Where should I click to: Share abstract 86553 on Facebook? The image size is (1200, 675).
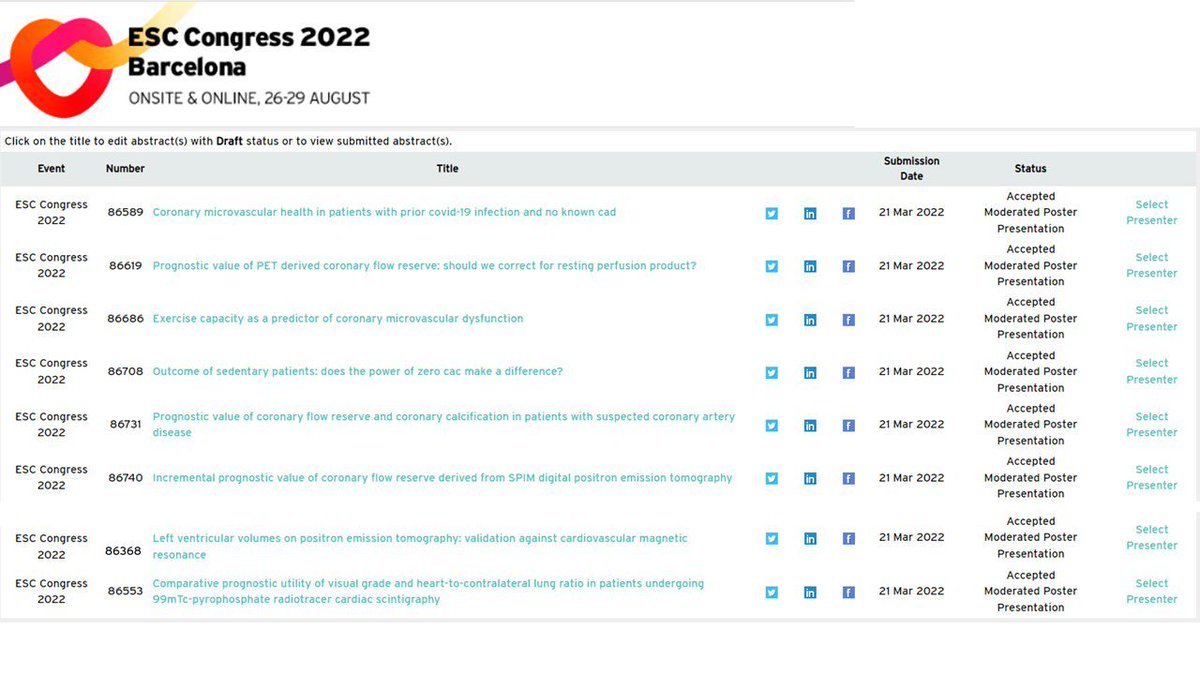[x=848, y=592]
